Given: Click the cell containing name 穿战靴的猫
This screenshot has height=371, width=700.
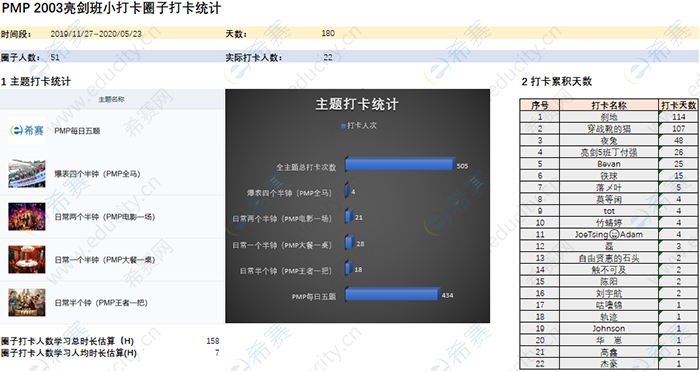Looking at the screenshot, I should [x=609, y=129].
